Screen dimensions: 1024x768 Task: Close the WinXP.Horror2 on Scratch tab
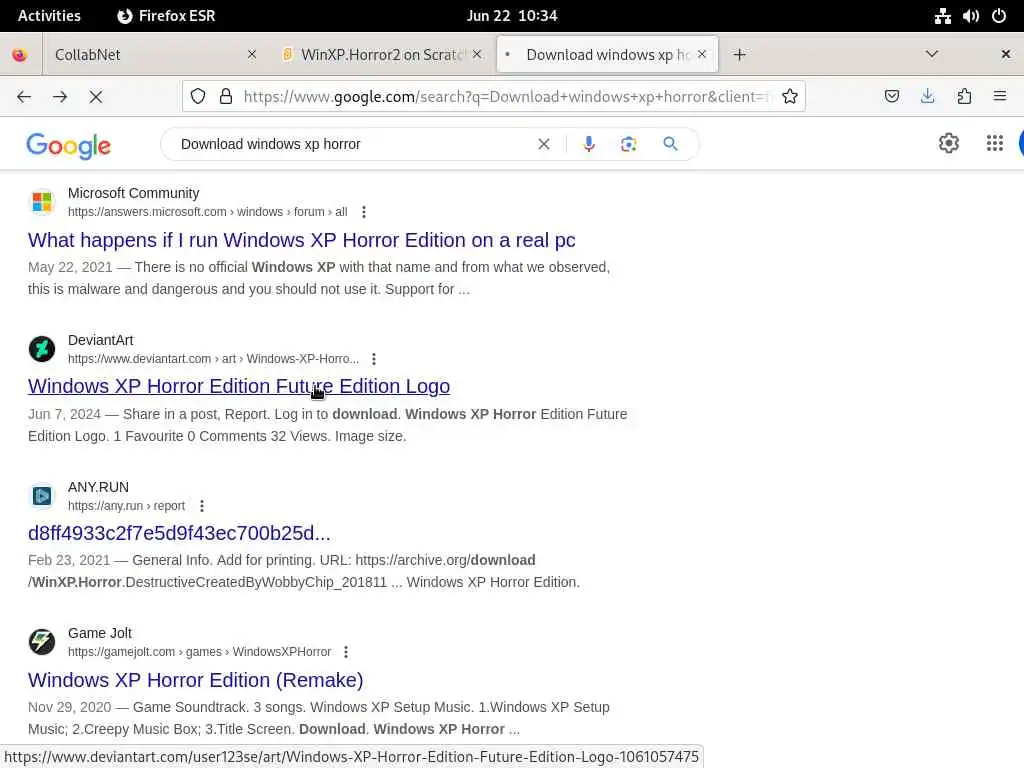tap(477, 55)
